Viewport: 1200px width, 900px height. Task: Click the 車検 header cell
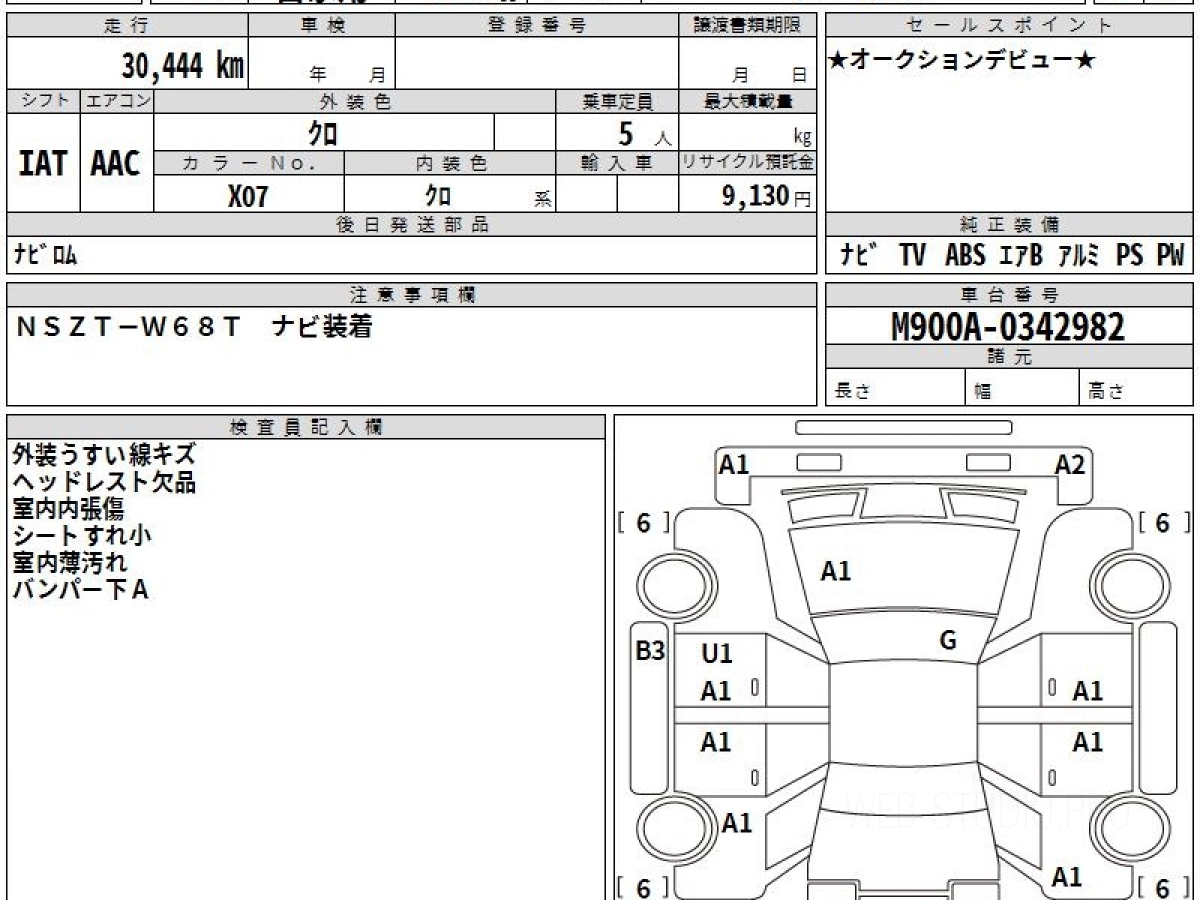pyautogui.click(x=322, y=26)
